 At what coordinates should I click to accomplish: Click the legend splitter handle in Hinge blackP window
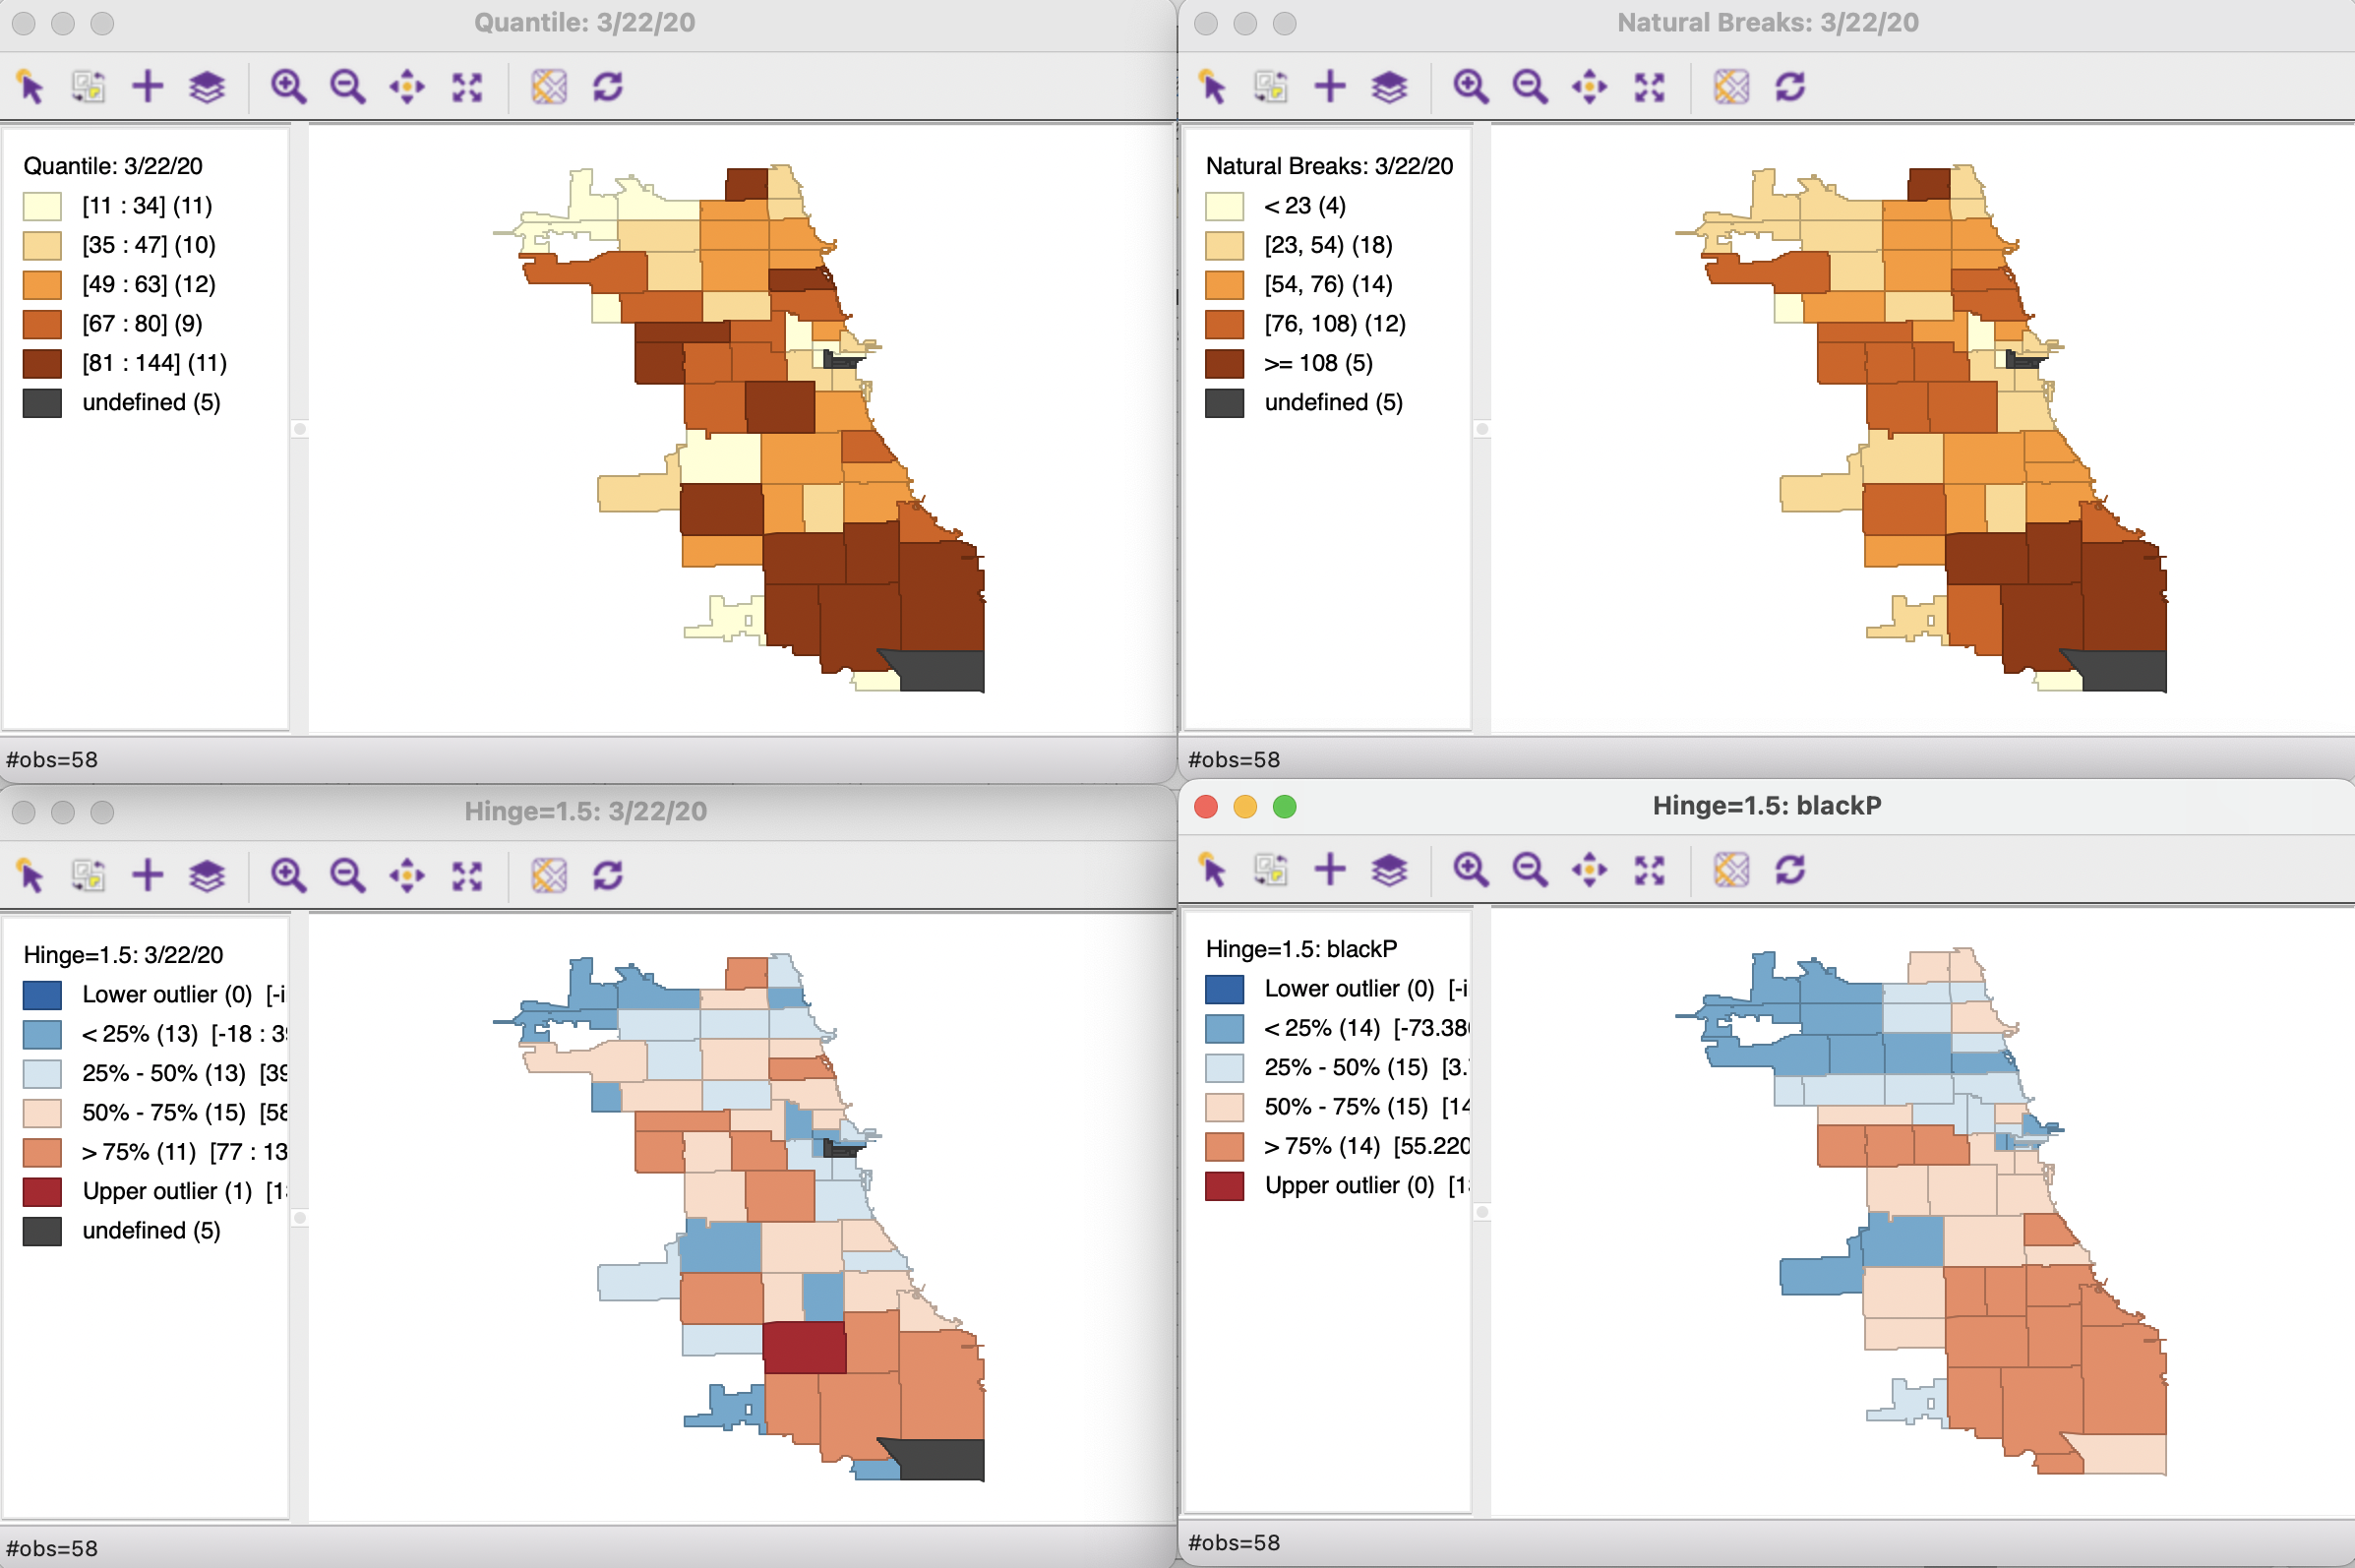(1482, 1212)
